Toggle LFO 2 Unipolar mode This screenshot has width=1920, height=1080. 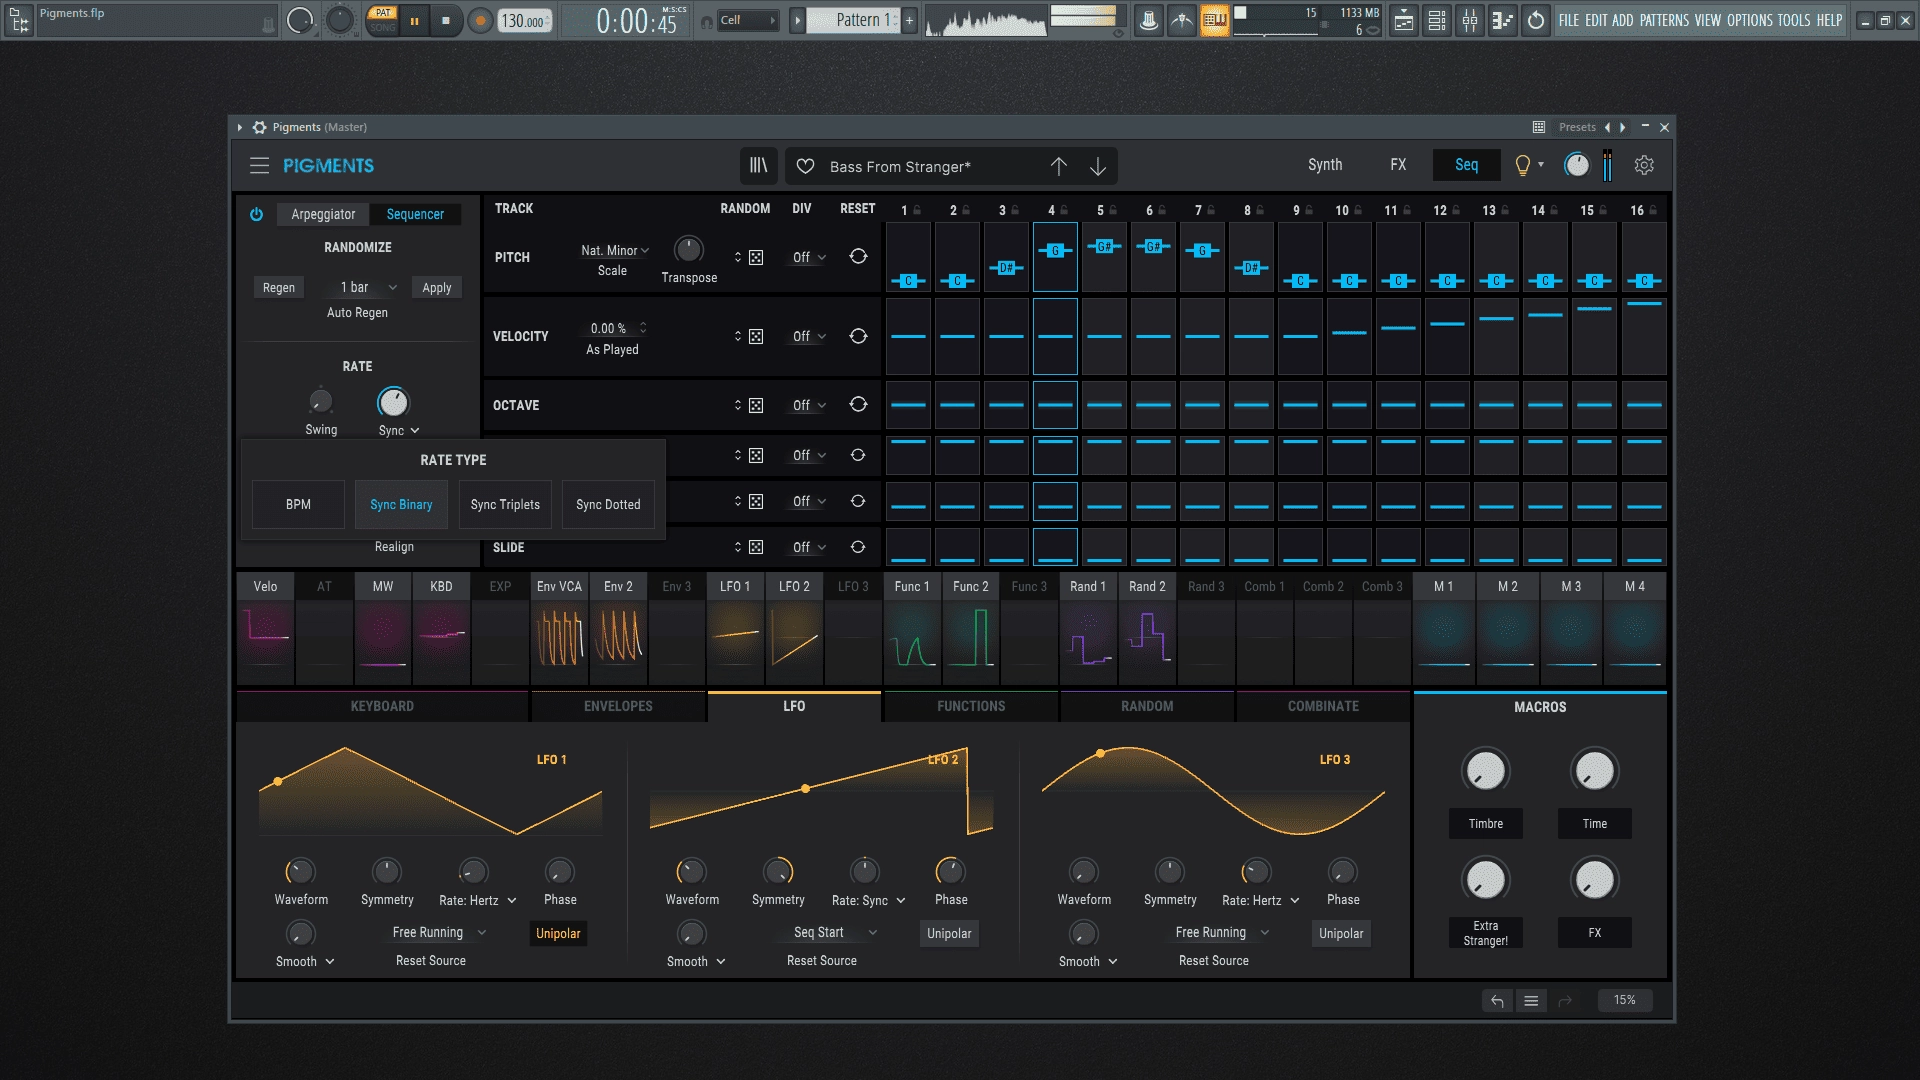pos(949,933)
